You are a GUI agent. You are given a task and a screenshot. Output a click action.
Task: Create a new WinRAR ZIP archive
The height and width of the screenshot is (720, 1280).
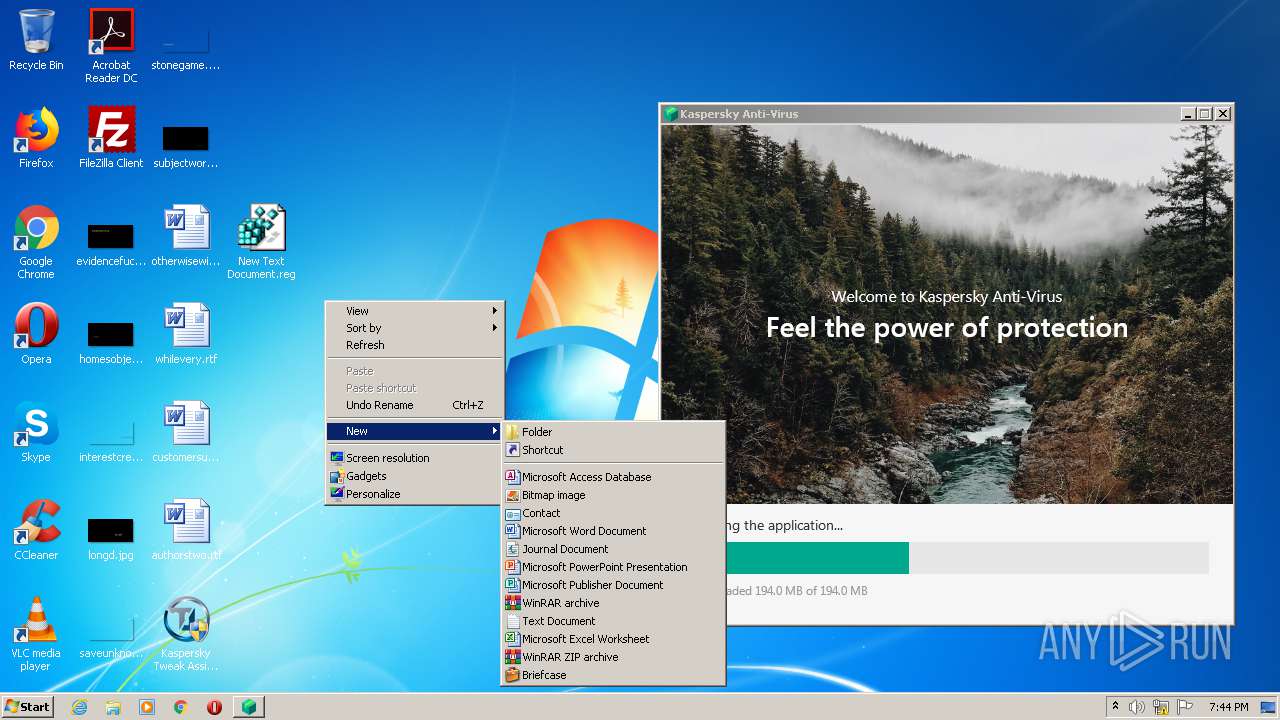[613, 657]
